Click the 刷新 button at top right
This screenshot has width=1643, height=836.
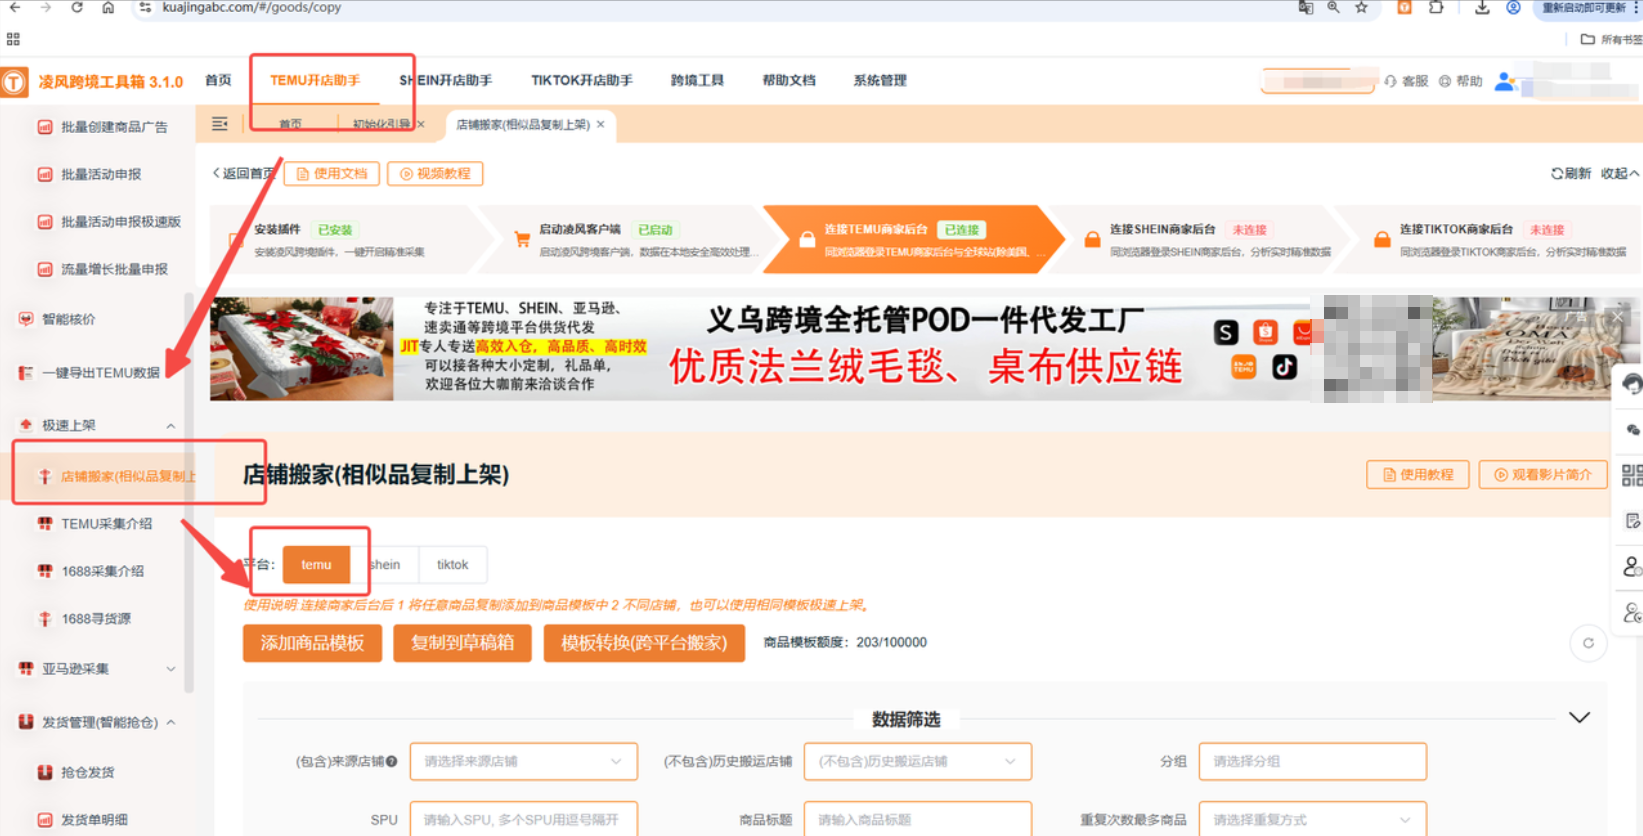[x=1571, y=173]
